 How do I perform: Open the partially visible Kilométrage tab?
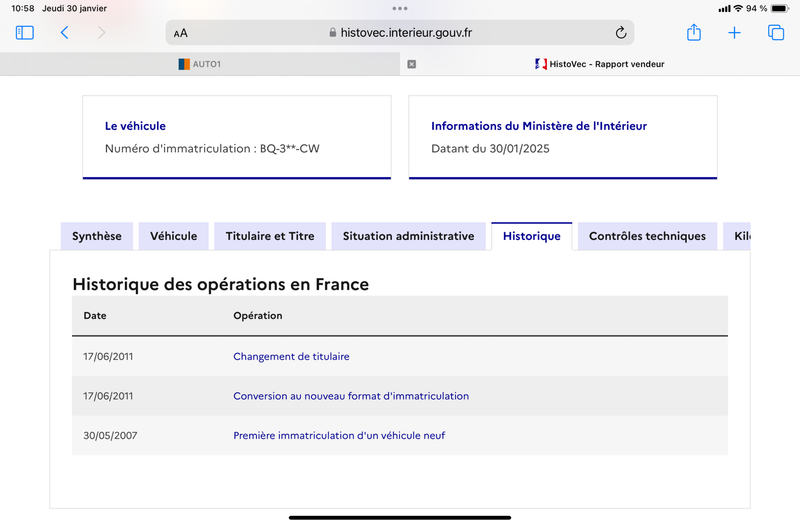pos(737,236)
